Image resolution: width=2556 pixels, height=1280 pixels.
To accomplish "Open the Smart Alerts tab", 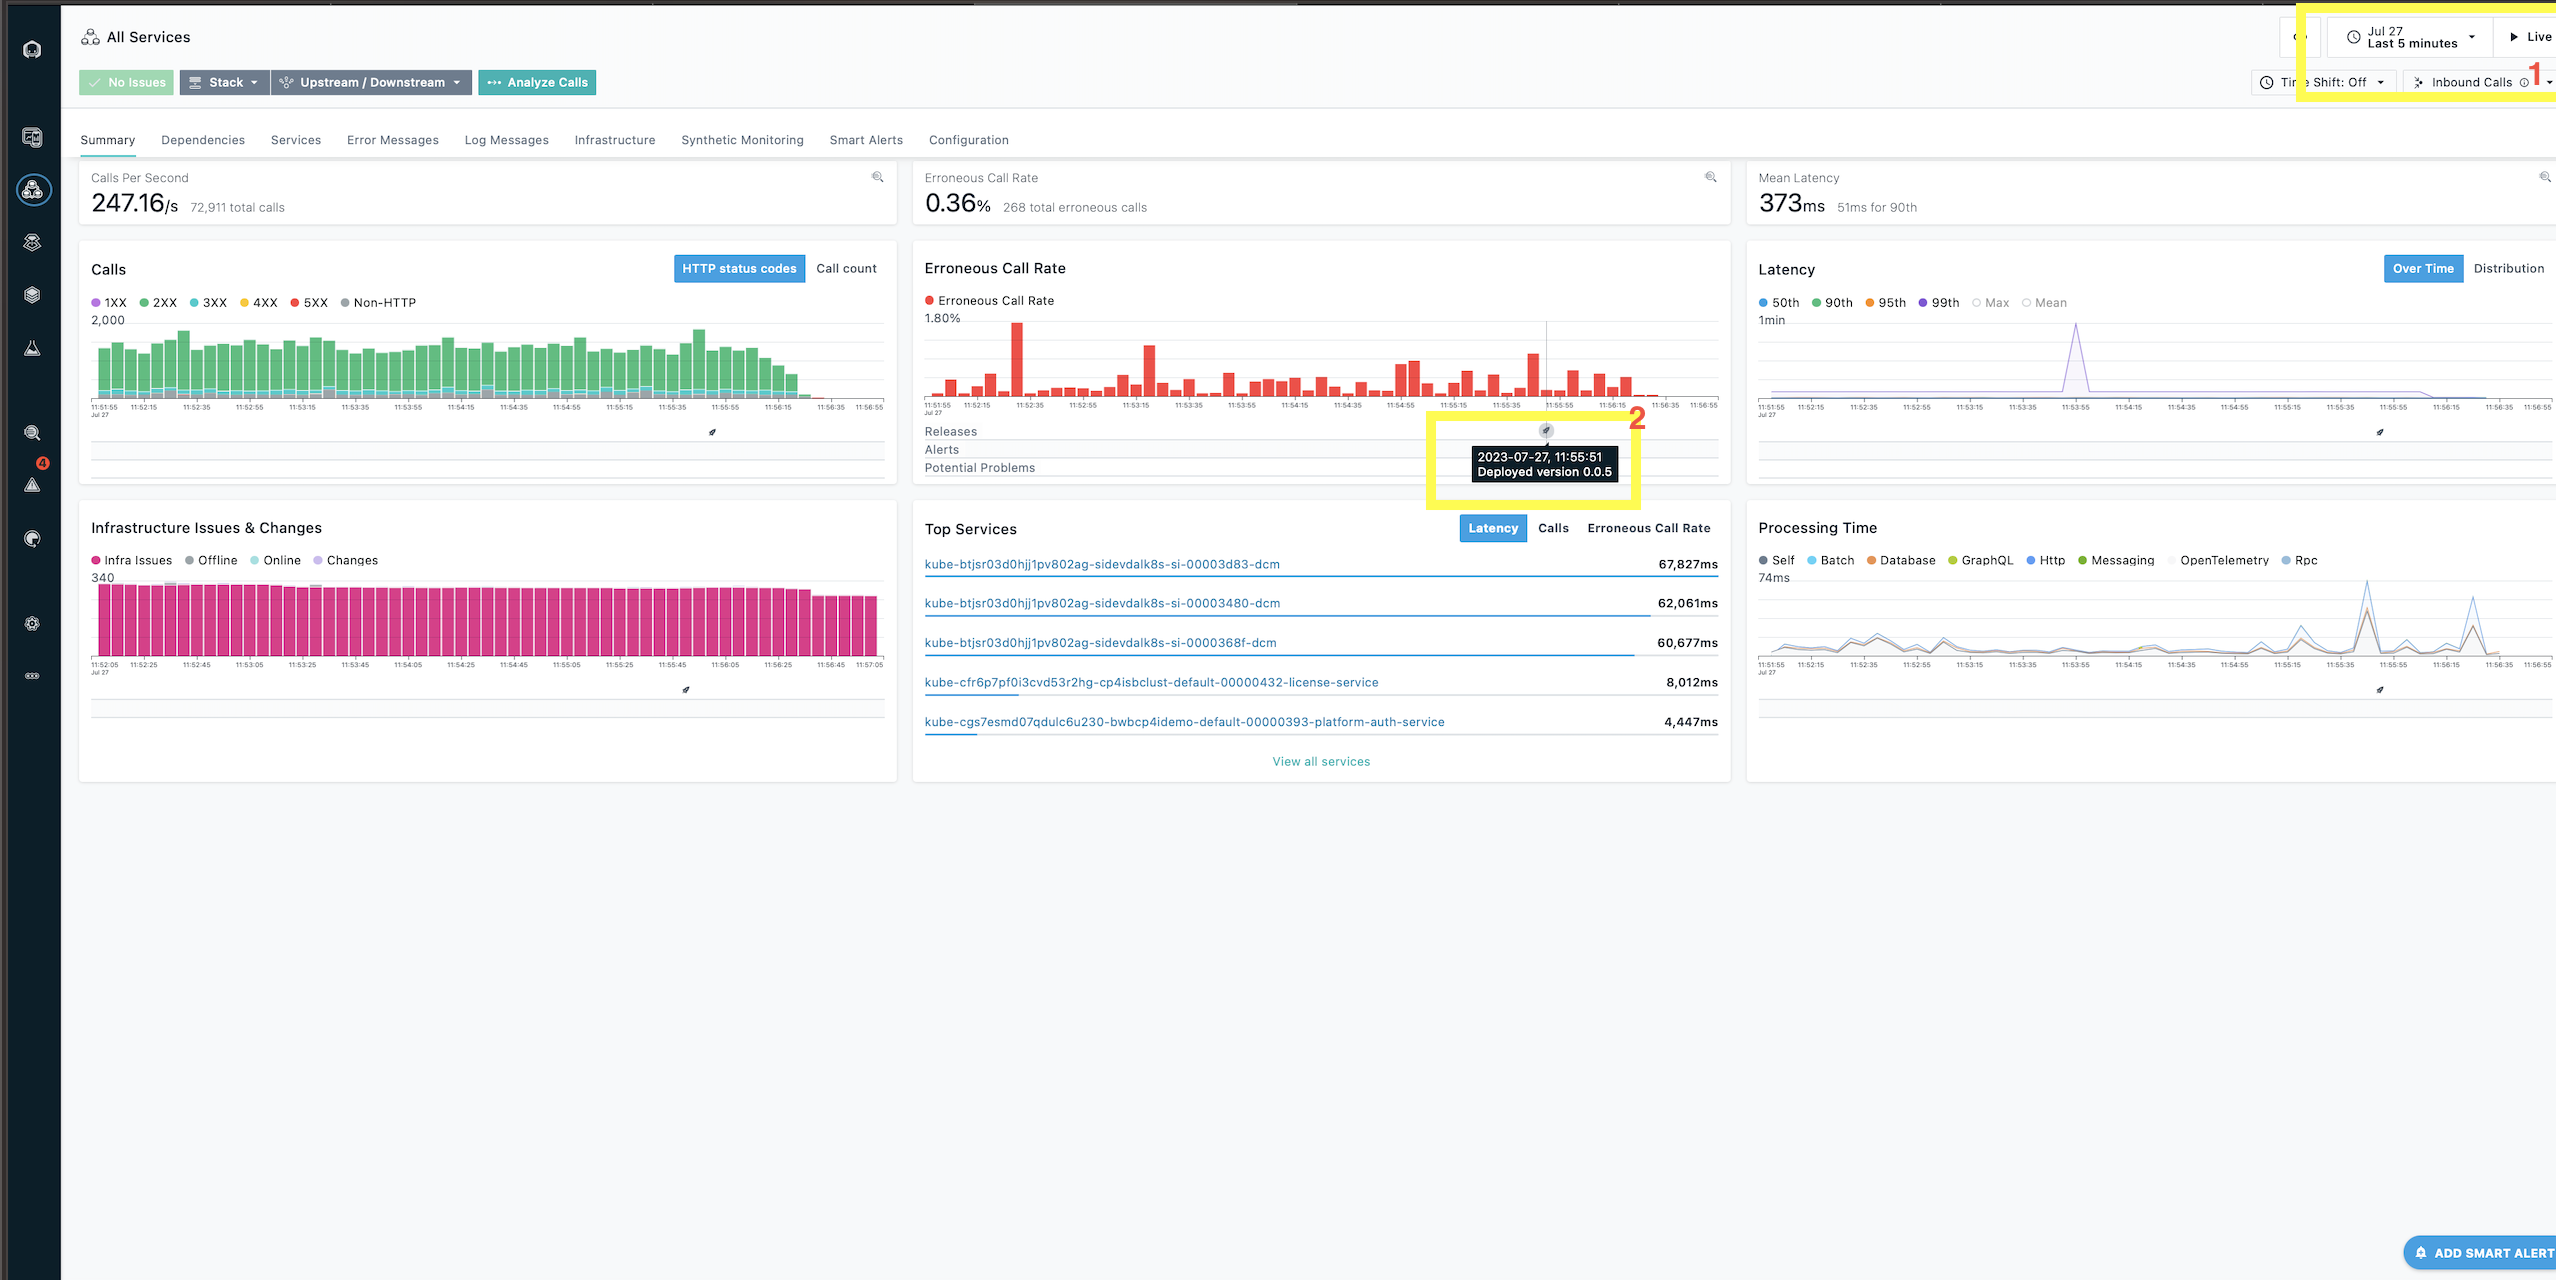I will (x=866, y=140).
